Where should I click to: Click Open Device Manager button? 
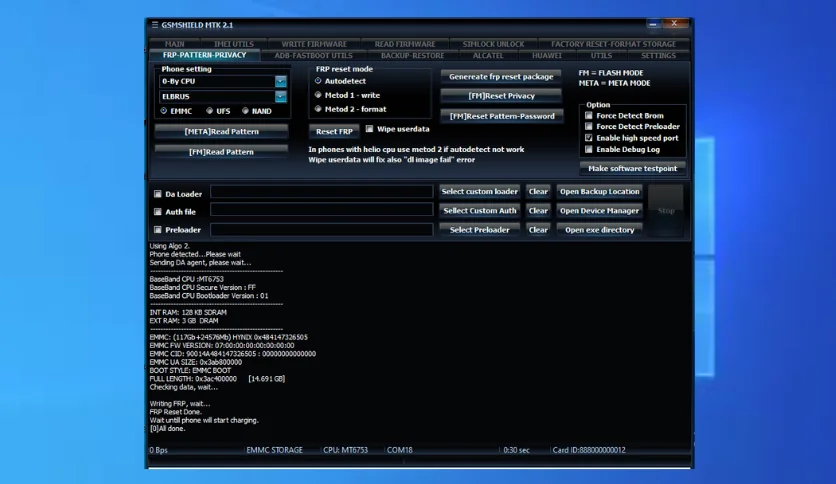coord(599,211)
